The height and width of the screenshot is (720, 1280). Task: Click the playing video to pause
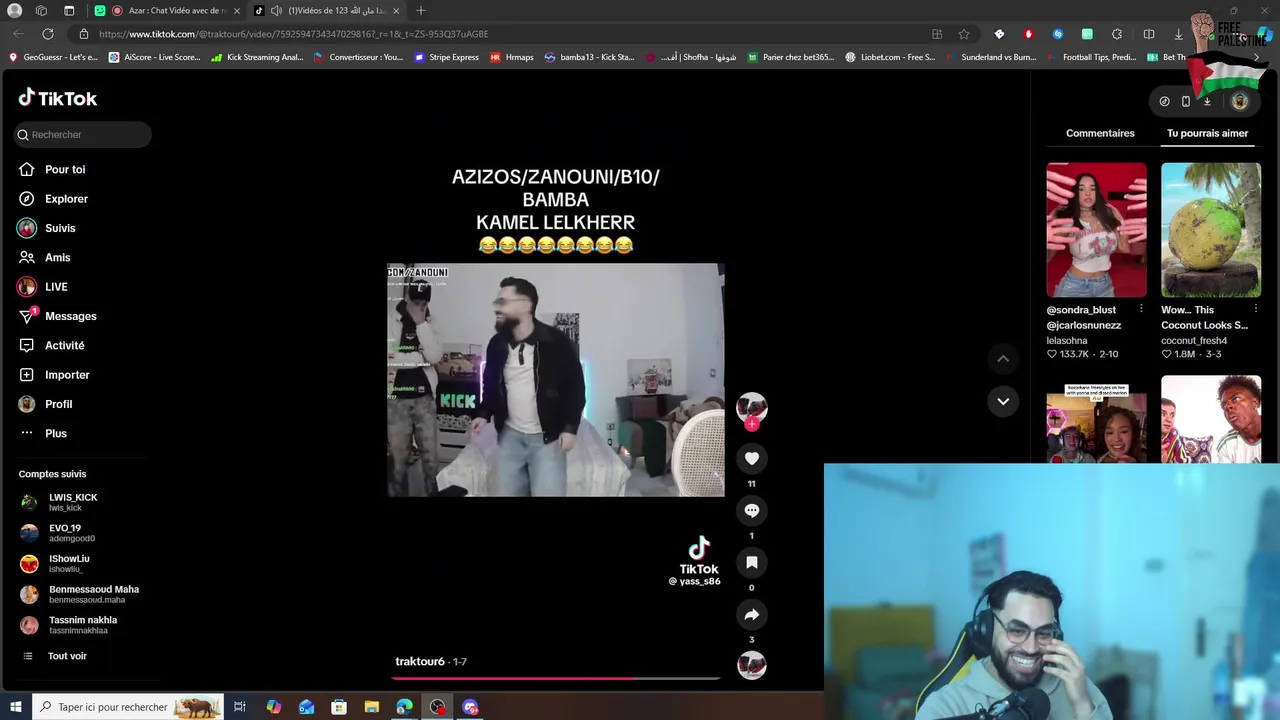(x=556, y=380)
